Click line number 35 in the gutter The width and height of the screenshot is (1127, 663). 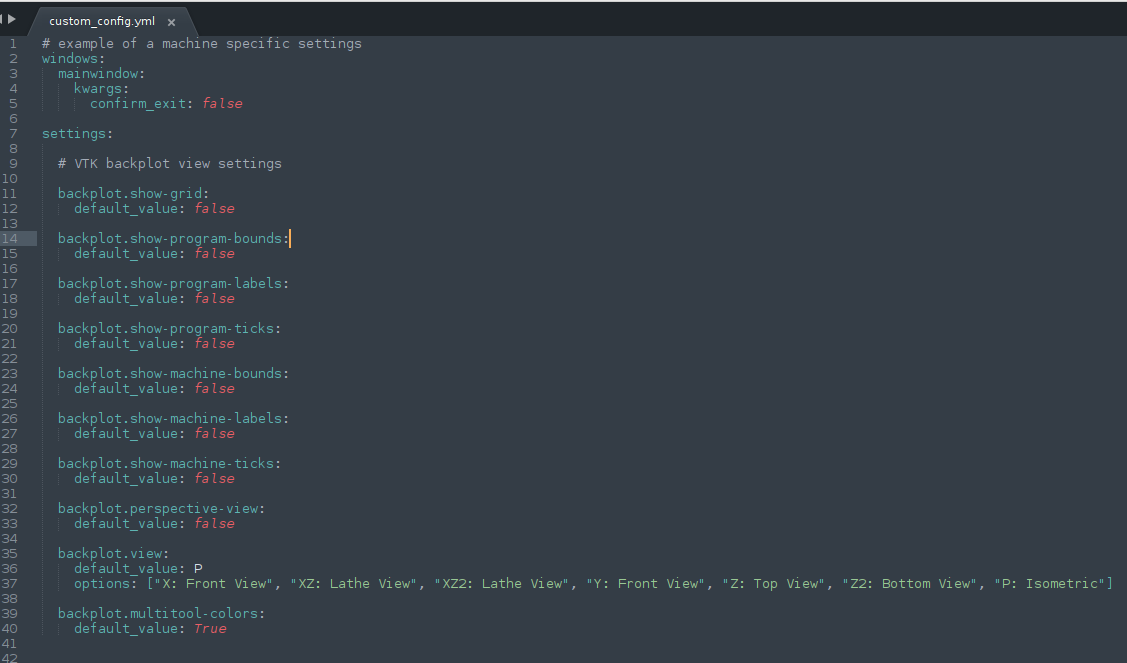9,554
